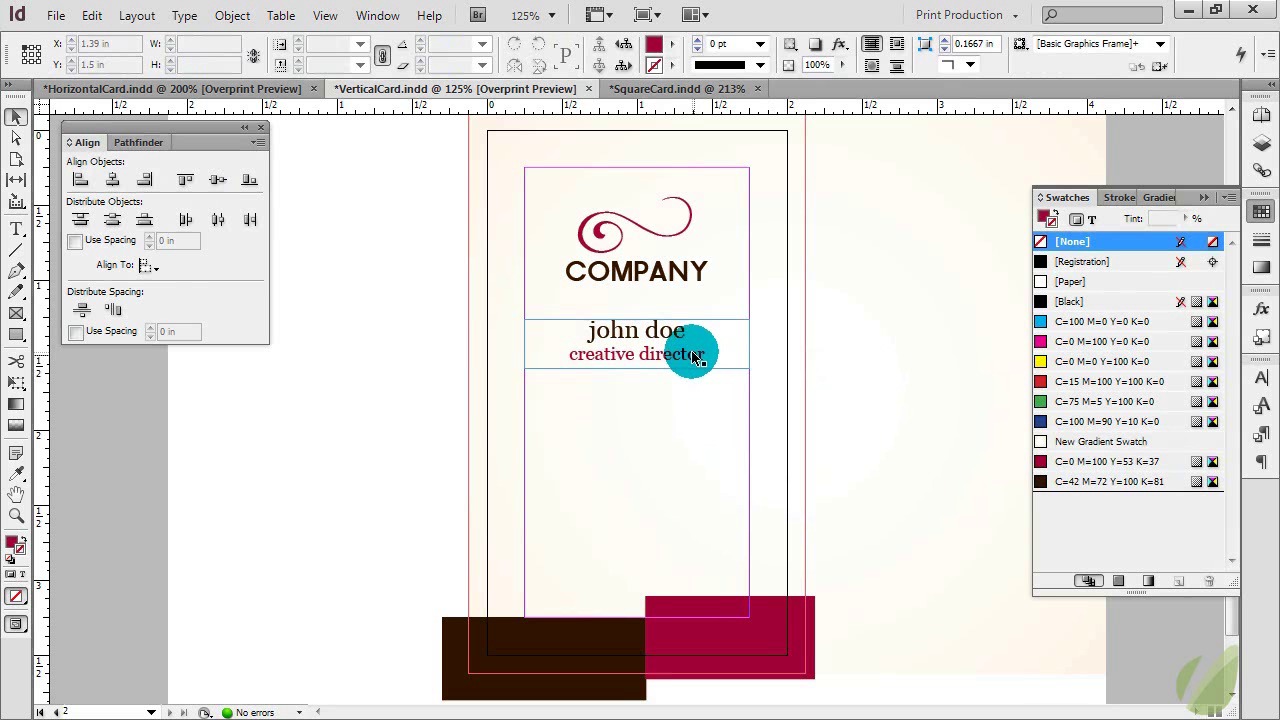Open the Links panel icon in dock
Viewport: 1280px width, 720px height.
point(1261,171)
